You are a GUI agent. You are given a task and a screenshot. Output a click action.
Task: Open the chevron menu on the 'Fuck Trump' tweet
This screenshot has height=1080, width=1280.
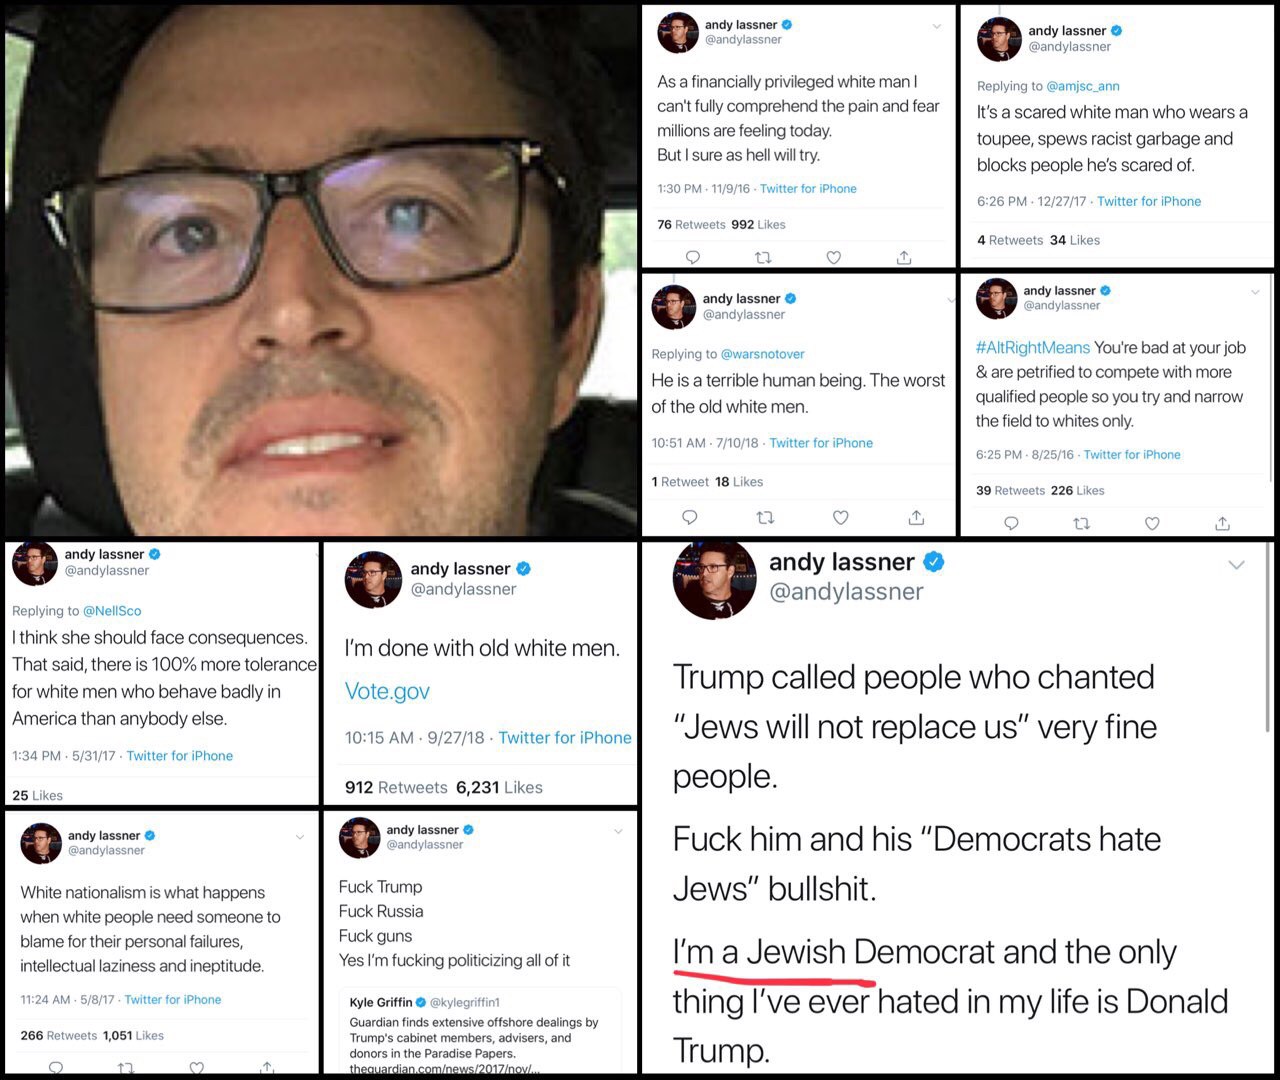618,831
